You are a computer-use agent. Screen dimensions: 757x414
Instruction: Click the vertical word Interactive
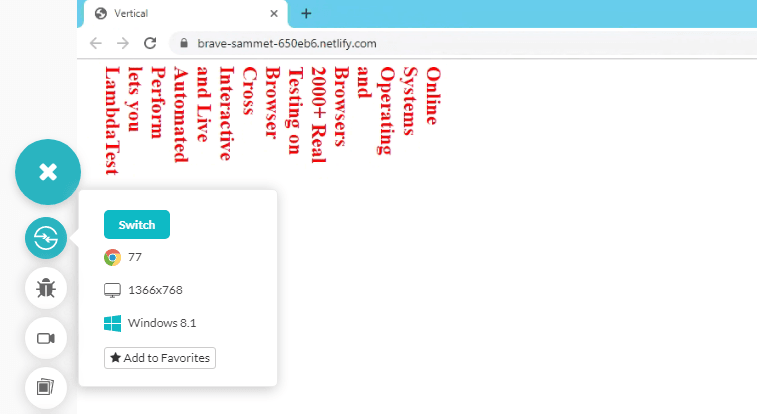(x=226, y=113)
